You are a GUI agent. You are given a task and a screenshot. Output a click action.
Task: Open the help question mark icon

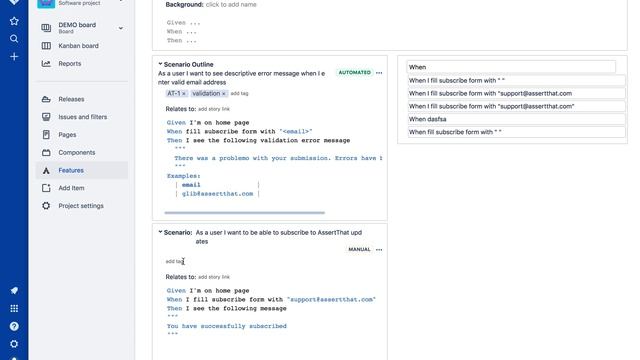tap(14, 326)
